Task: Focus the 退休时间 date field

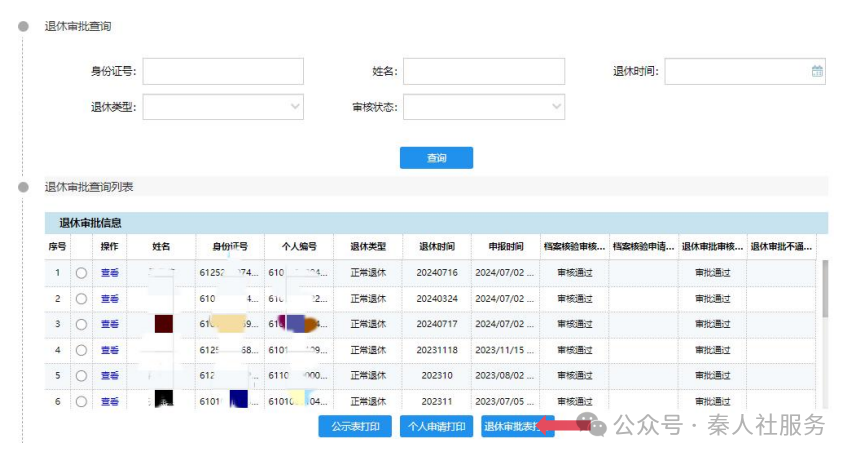Action: coord(745,71)
